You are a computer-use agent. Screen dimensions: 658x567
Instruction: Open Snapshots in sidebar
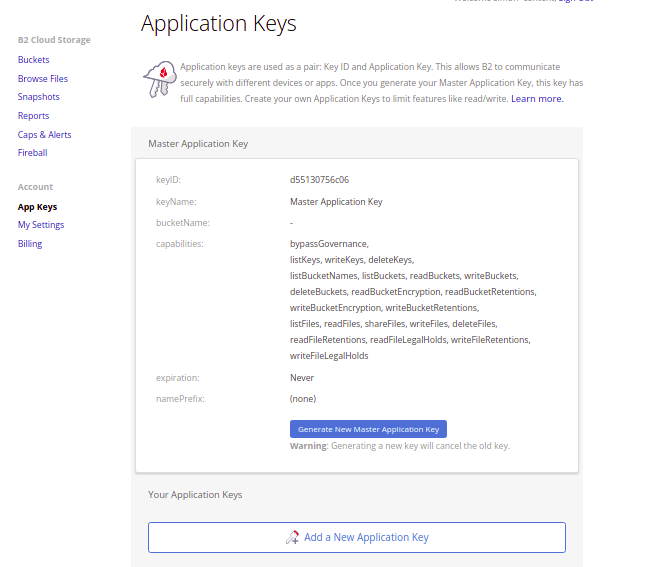point(39,97)
